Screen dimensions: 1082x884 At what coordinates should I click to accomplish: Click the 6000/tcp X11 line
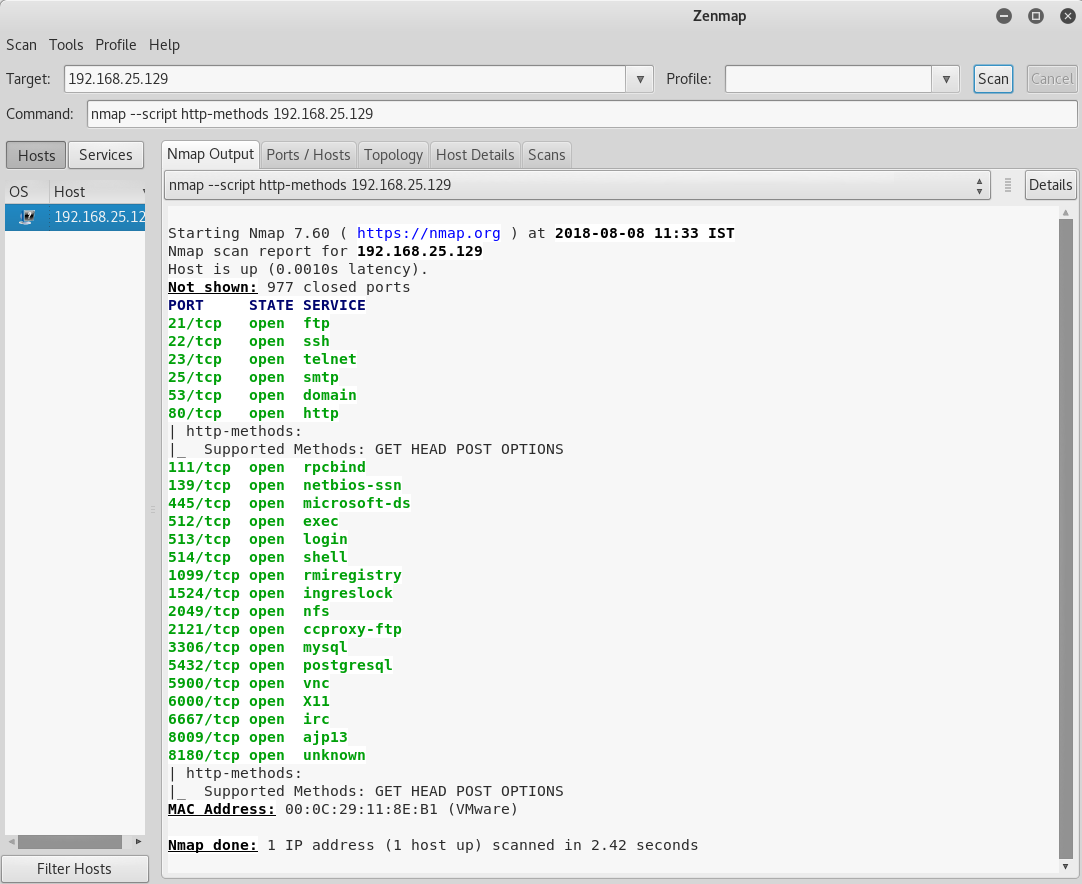point(249,700)
